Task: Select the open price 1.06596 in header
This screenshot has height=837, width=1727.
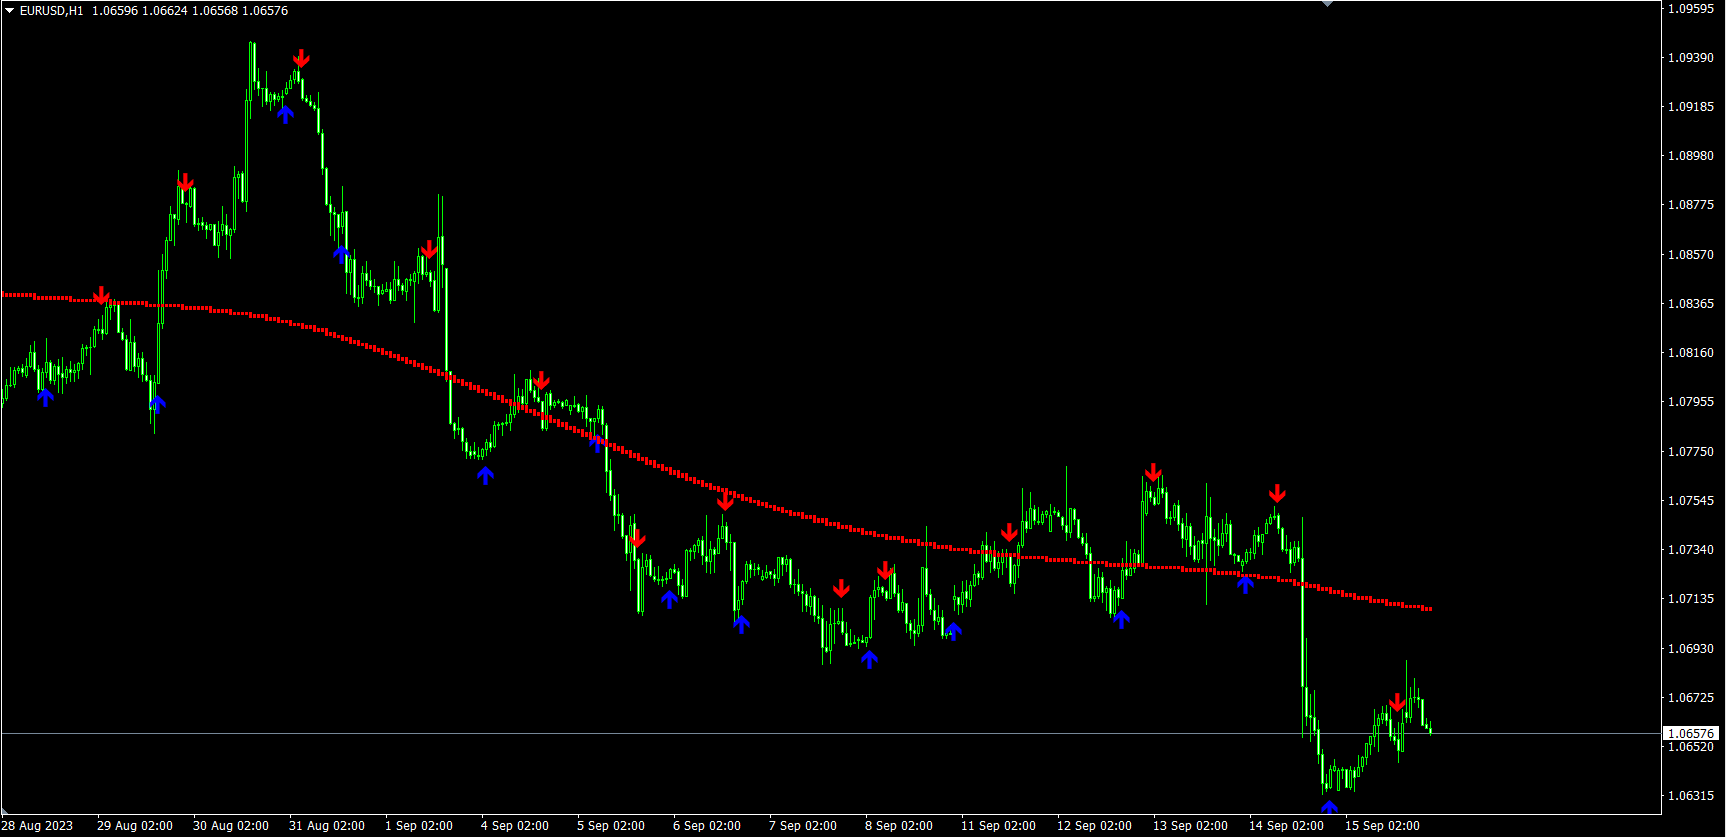Action: coord(115,11)
